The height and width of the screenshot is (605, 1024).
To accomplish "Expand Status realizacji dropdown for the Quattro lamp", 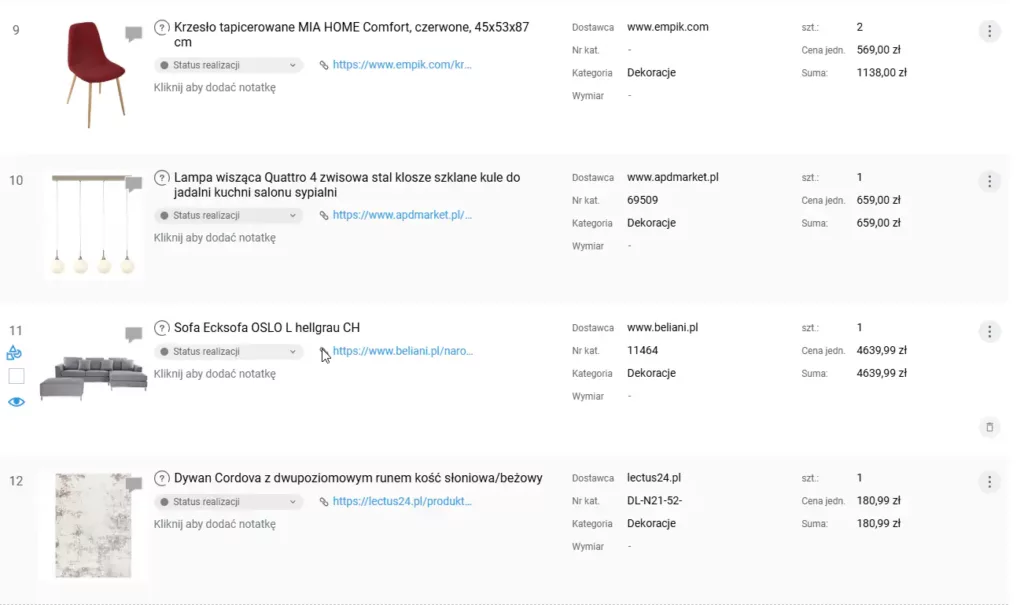I will click(228, 215).
